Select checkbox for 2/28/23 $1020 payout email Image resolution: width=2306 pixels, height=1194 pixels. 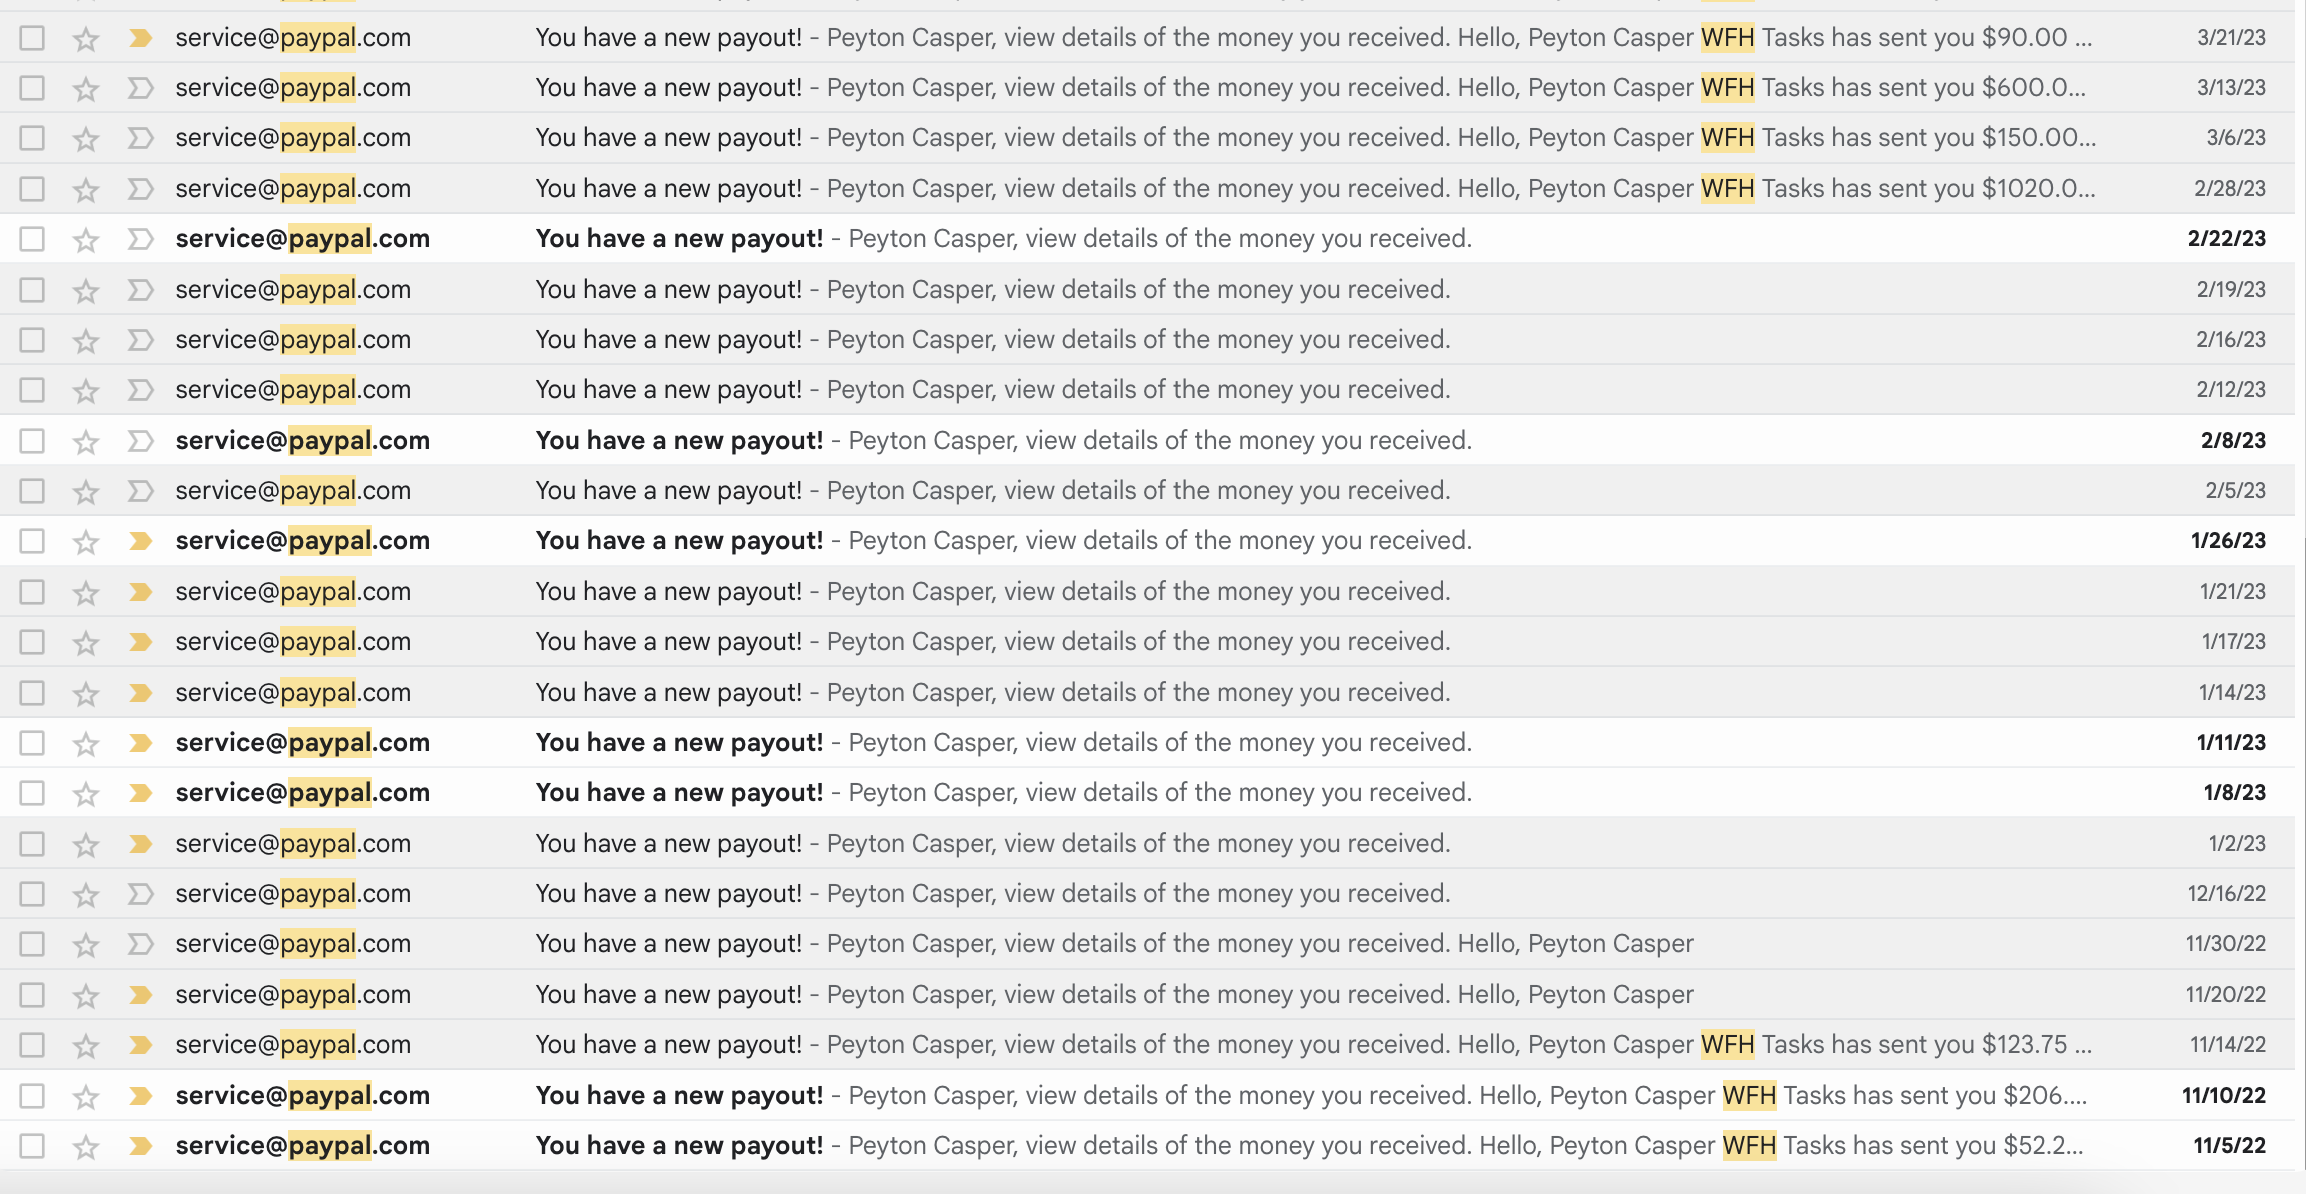point(32,189)
